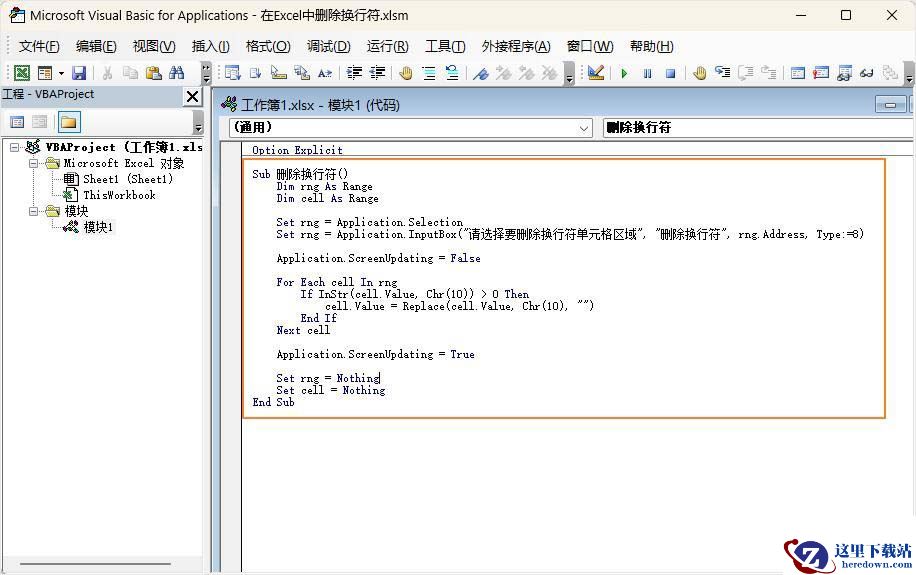Comment out the selected block
This screenshot has width=916, height=575.
pyautogui.click(x=429, y=72)
